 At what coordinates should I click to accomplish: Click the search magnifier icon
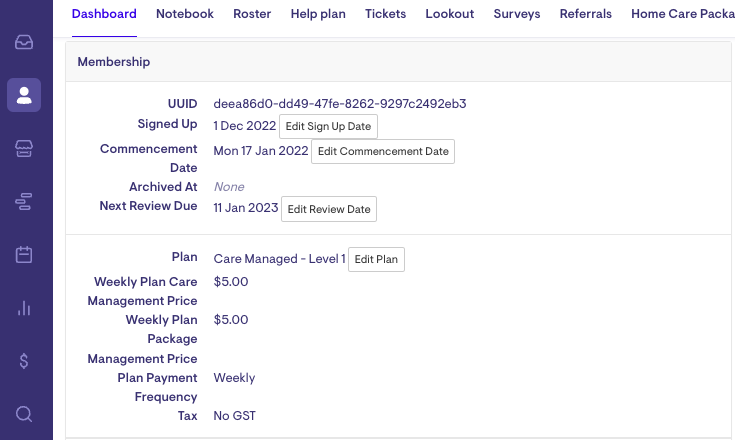pos(24,414)
